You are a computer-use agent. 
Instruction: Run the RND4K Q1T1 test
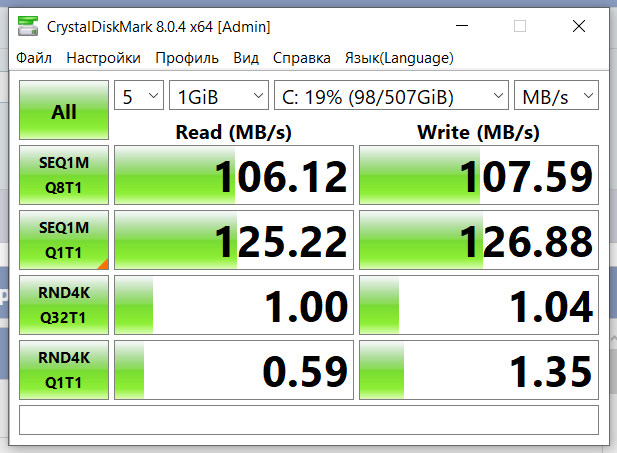(64, 370)
